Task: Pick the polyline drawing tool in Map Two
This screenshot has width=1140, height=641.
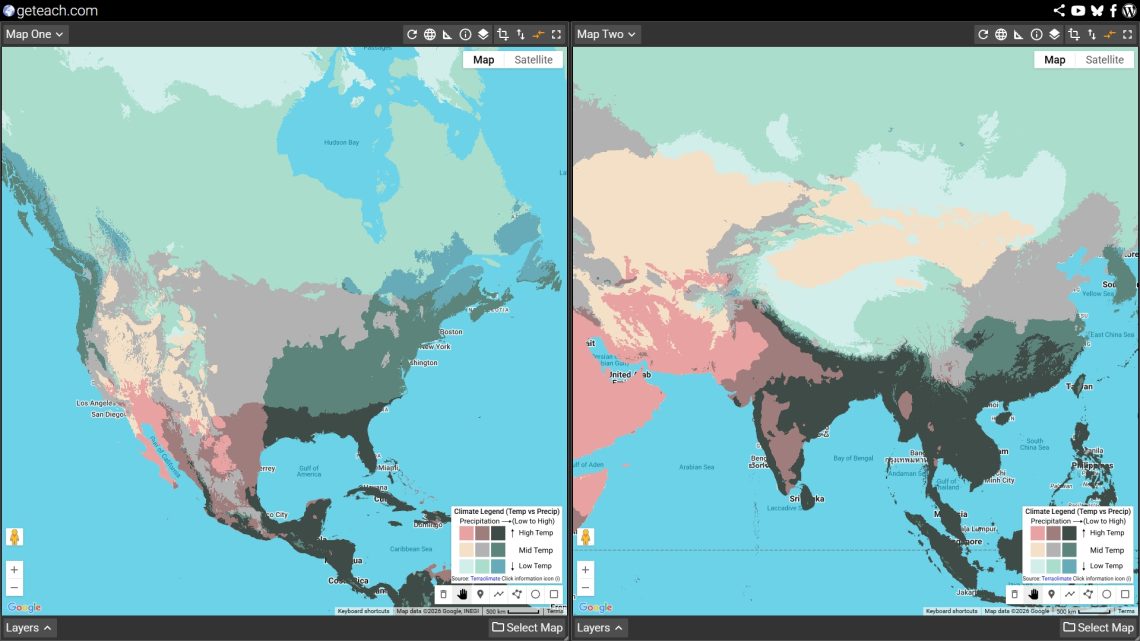Action: tap(1069, 594)
